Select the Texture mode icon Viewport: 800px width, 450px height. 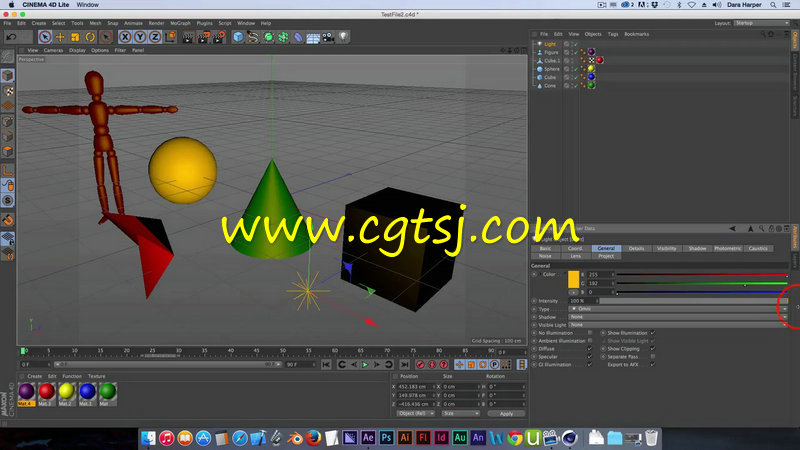click(8, 91)
